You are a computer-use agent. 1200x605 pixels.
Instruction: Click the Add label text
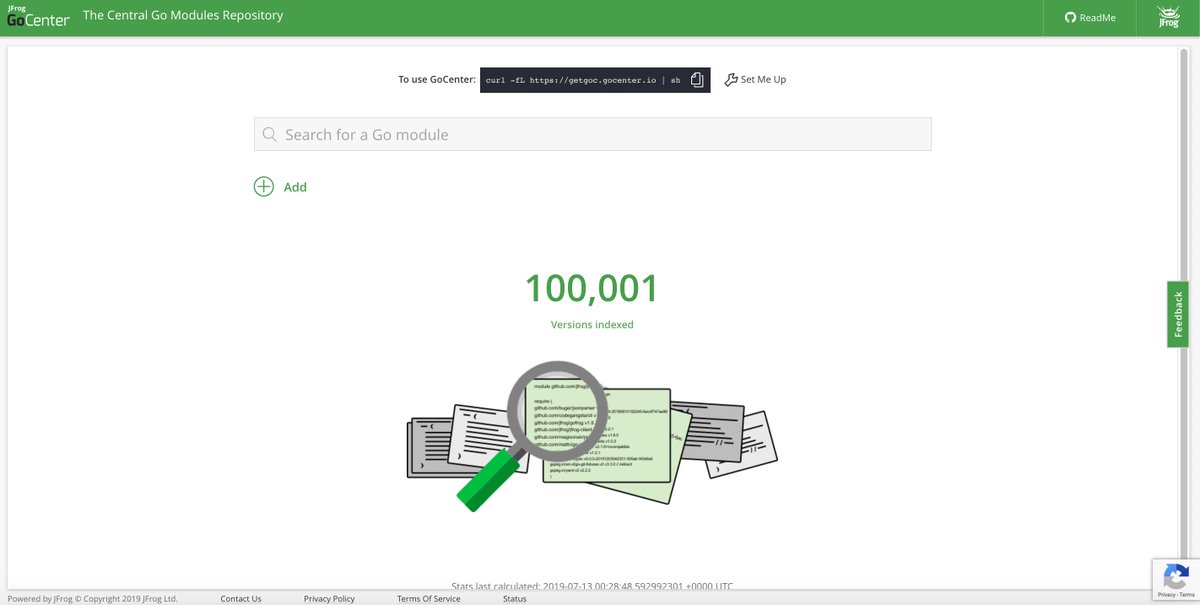click(x=295, y=187)
